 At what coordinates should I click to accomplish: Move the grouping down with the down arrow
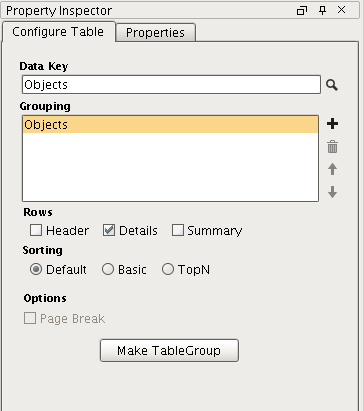(x=332, y=192)
